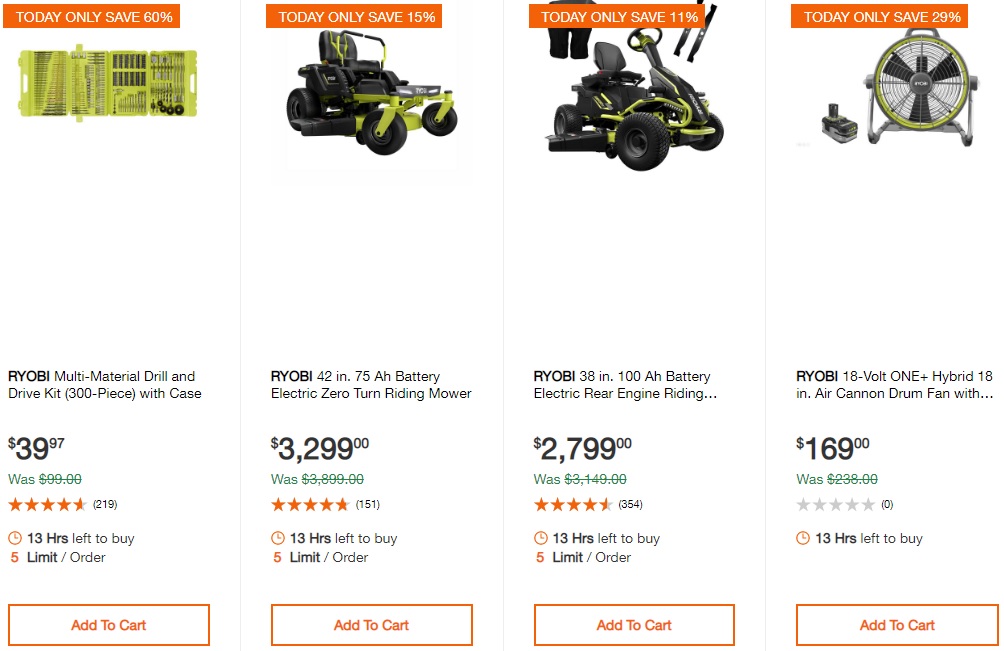This screenshot has width=1004, height=651.
Task: Open the 38 in. riding mower star rating
Action: pos(588,504)
